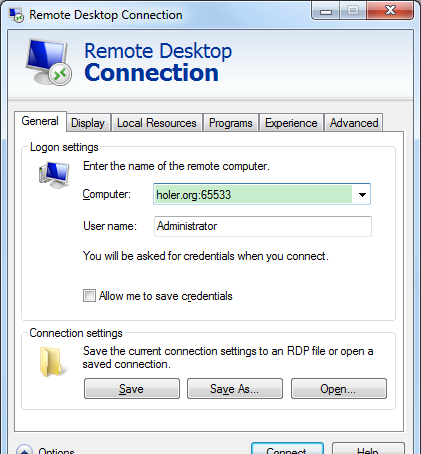421x454 pixels.
Task: Select the General tab
Action: [40, 121]
